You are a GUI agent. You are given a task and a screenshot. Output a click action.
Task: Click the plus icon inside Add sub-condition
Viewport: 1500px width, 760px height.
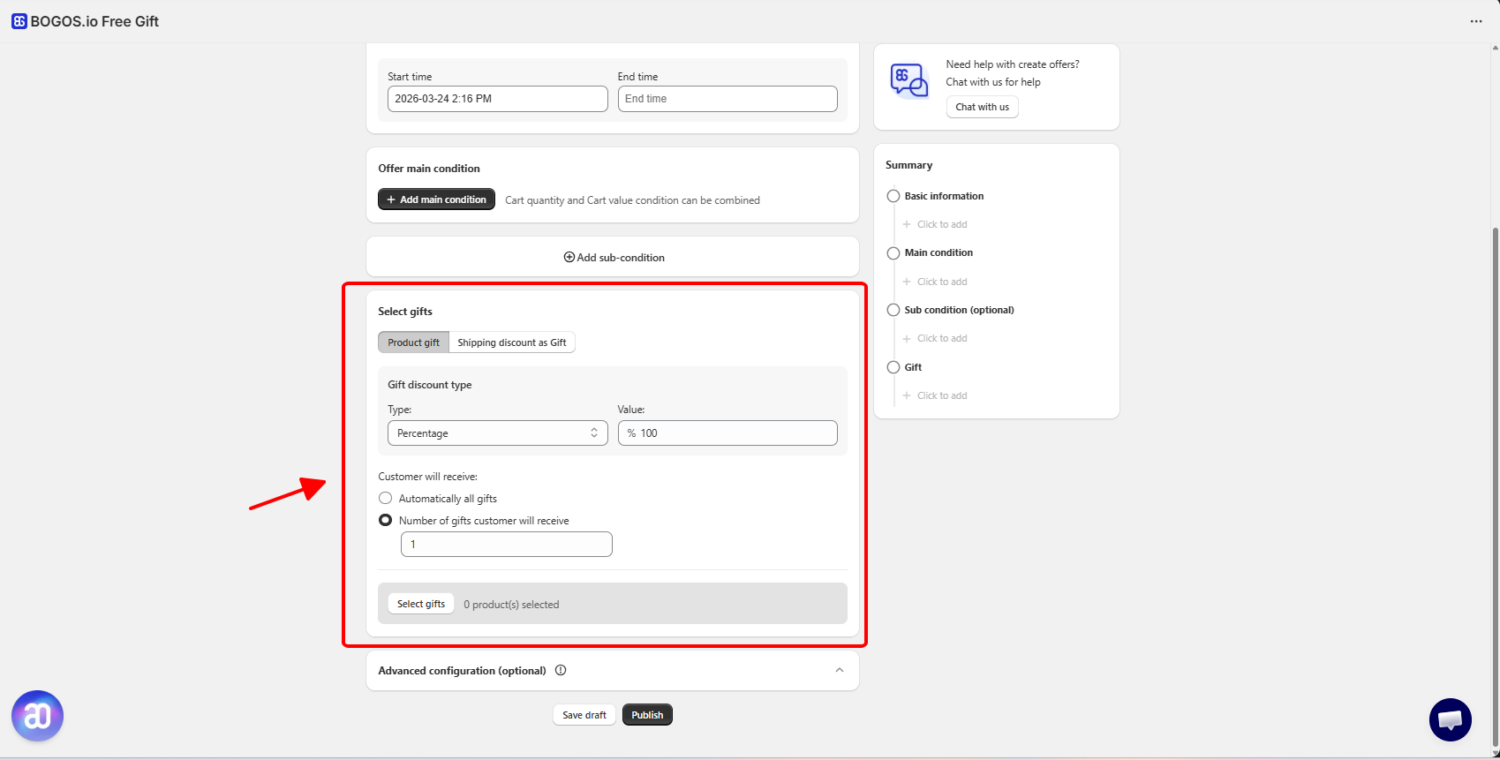568,257
